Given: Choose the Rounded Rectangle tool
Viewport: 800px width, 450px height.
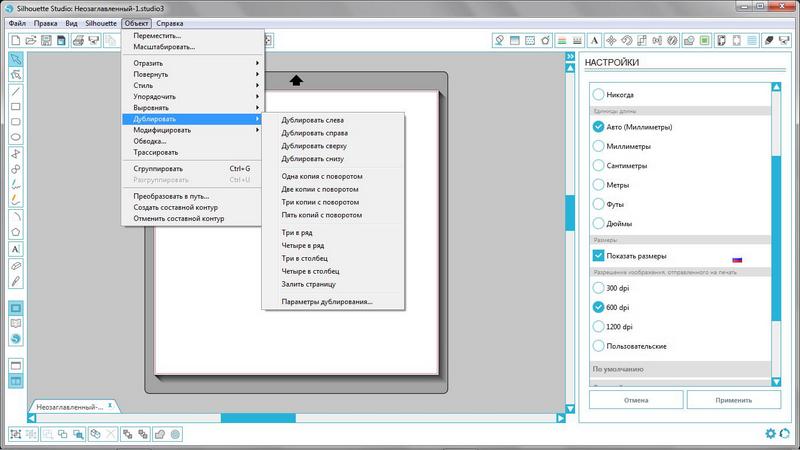Looking at the screenshot, I should [x=16, y=122].
